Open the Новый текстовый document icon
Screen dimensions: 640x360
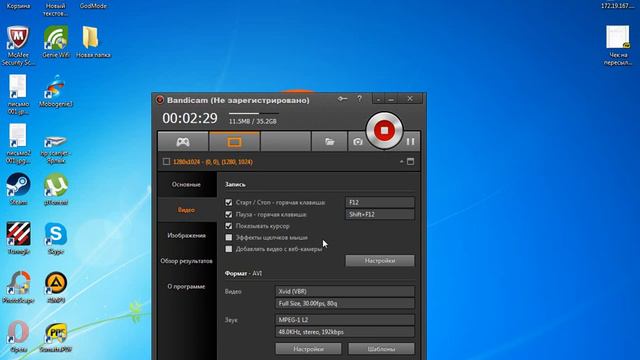(56, 9)
